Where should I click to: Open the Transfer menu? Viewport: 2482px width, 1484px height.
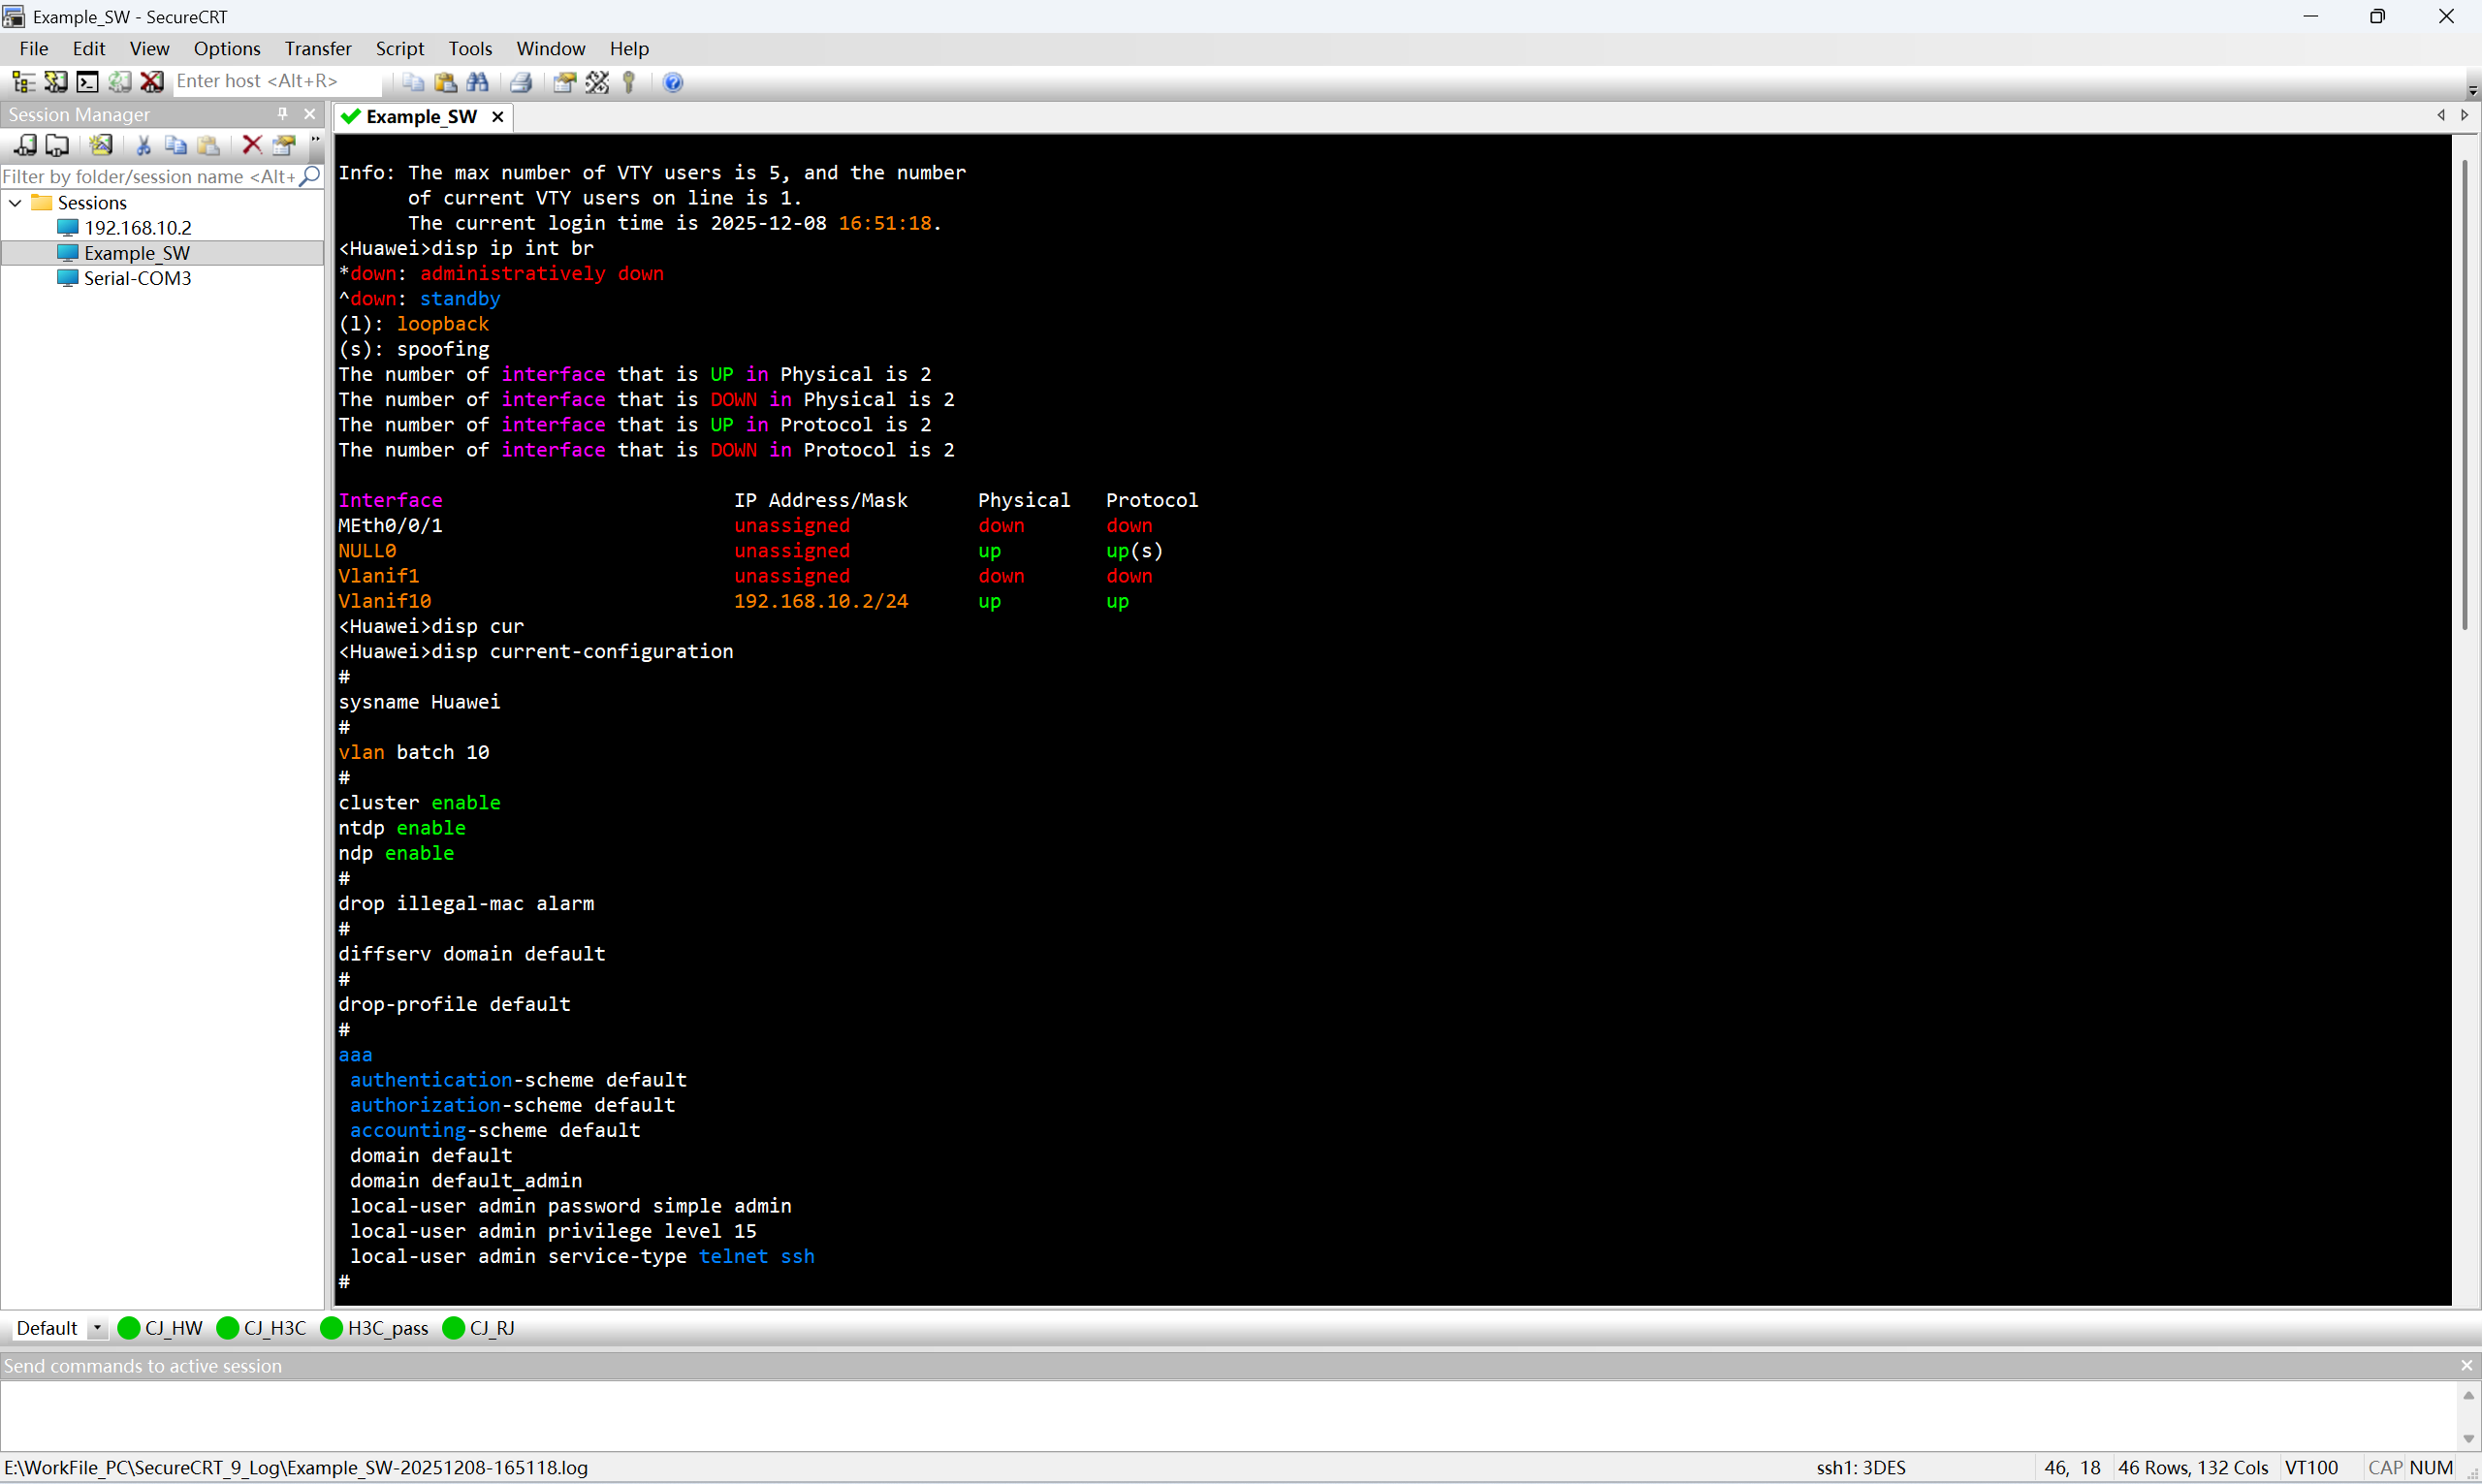318,48
